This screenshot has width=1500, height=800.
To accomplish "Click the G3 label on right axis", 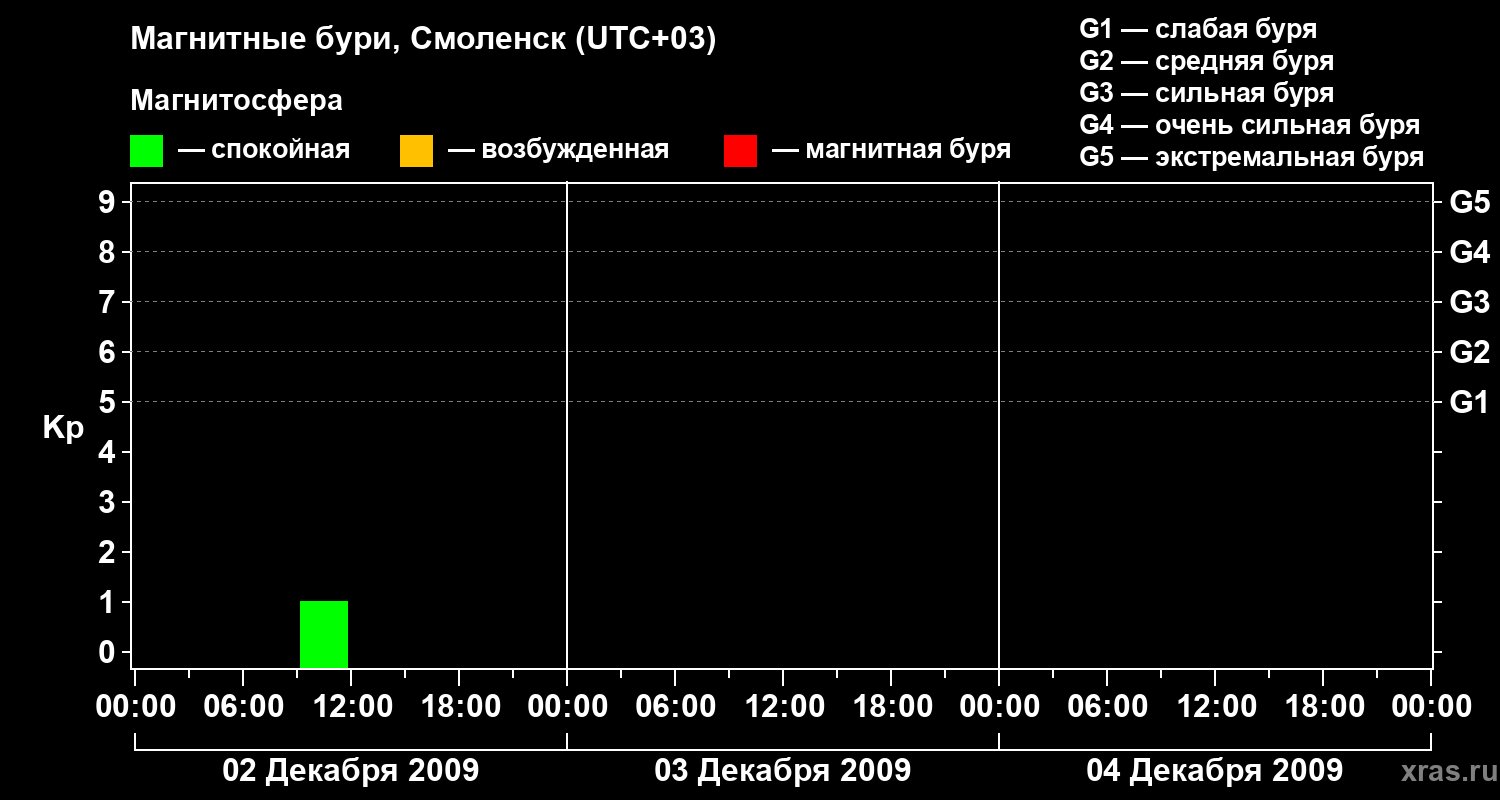I will click(x=1470, y=302).
